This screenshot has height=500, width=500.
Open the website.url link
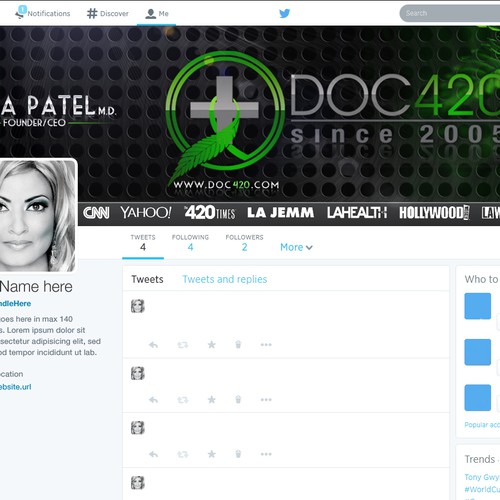(15, 387)
